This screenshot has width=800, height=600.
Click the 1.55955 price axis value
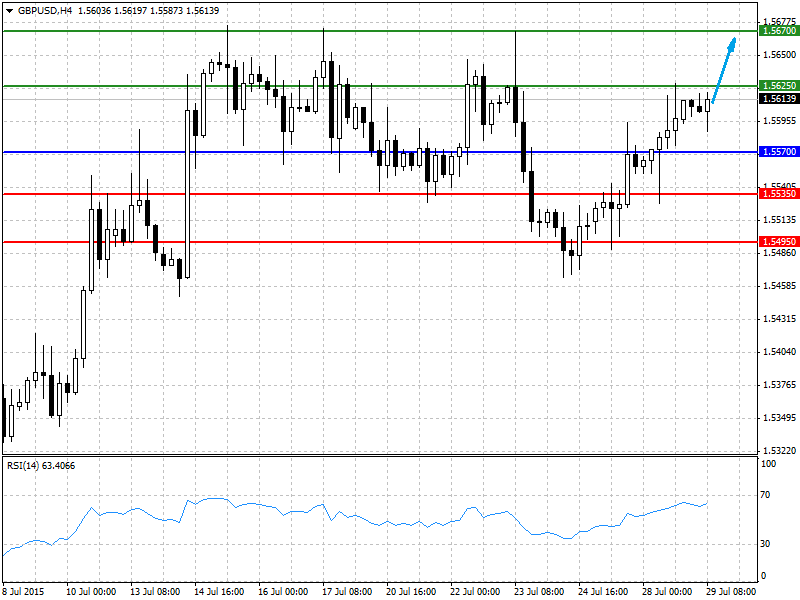(x=779, y=120)
